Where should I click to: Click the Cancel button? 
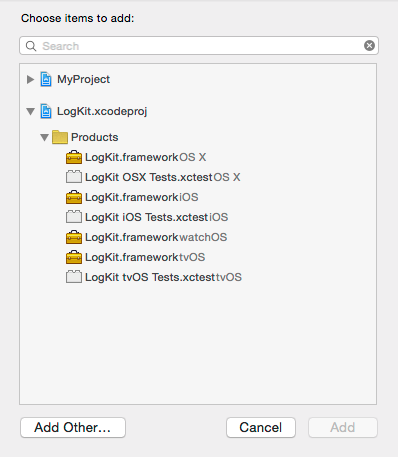[261, 427]
